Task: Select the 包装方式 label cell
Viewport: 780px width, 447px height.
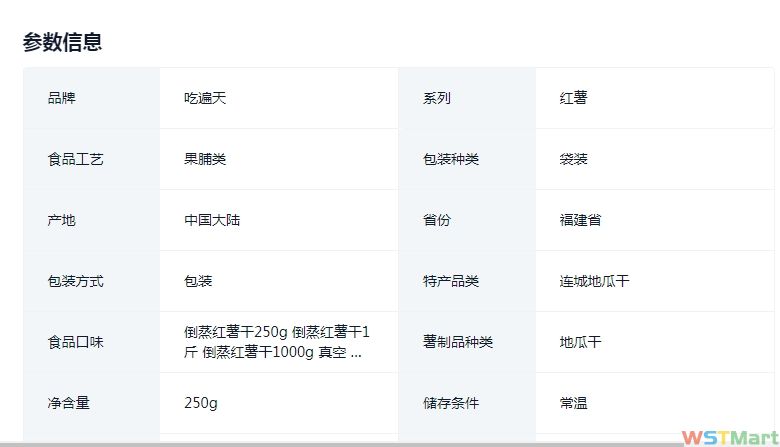Action: click(x=76, y=281)
